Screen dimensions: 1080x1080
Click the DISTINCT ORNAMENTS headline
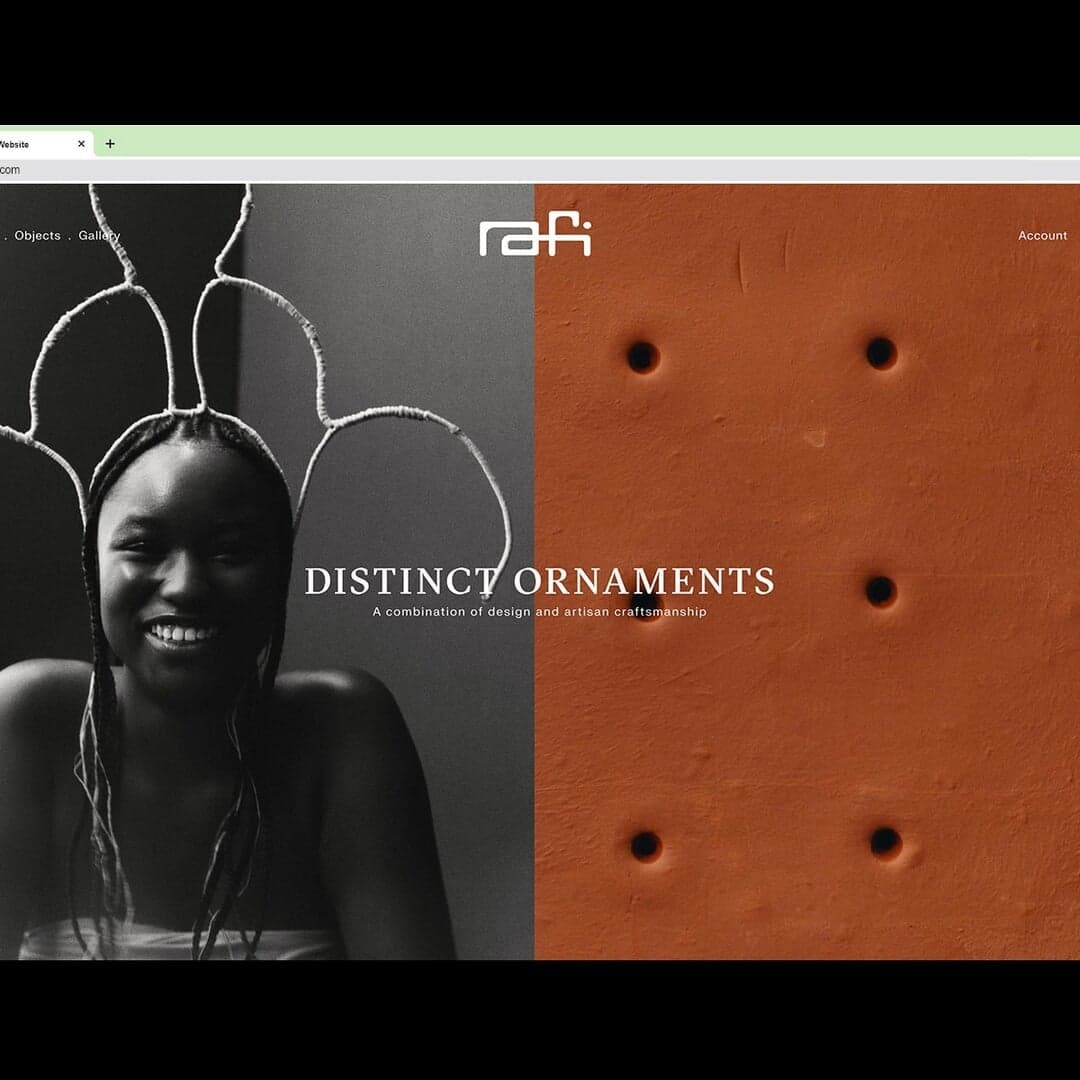point(540,581)
